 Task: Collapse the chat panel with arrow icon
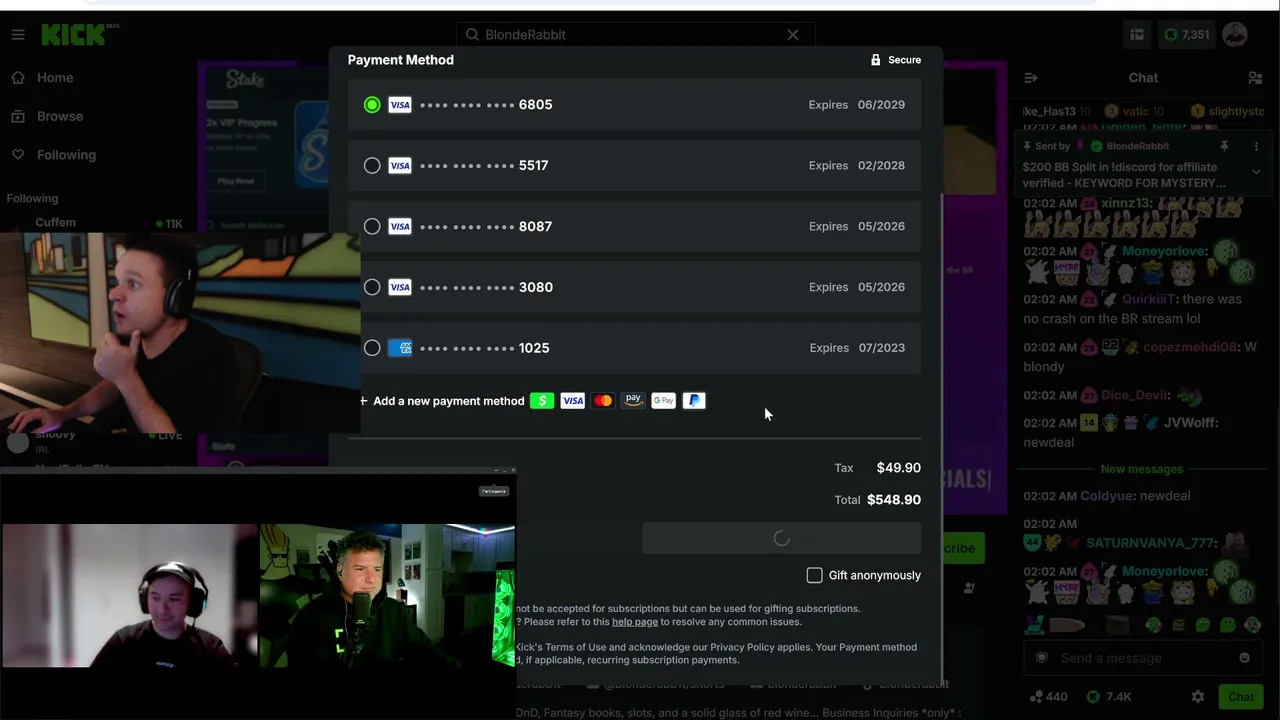click(1031, 78)
